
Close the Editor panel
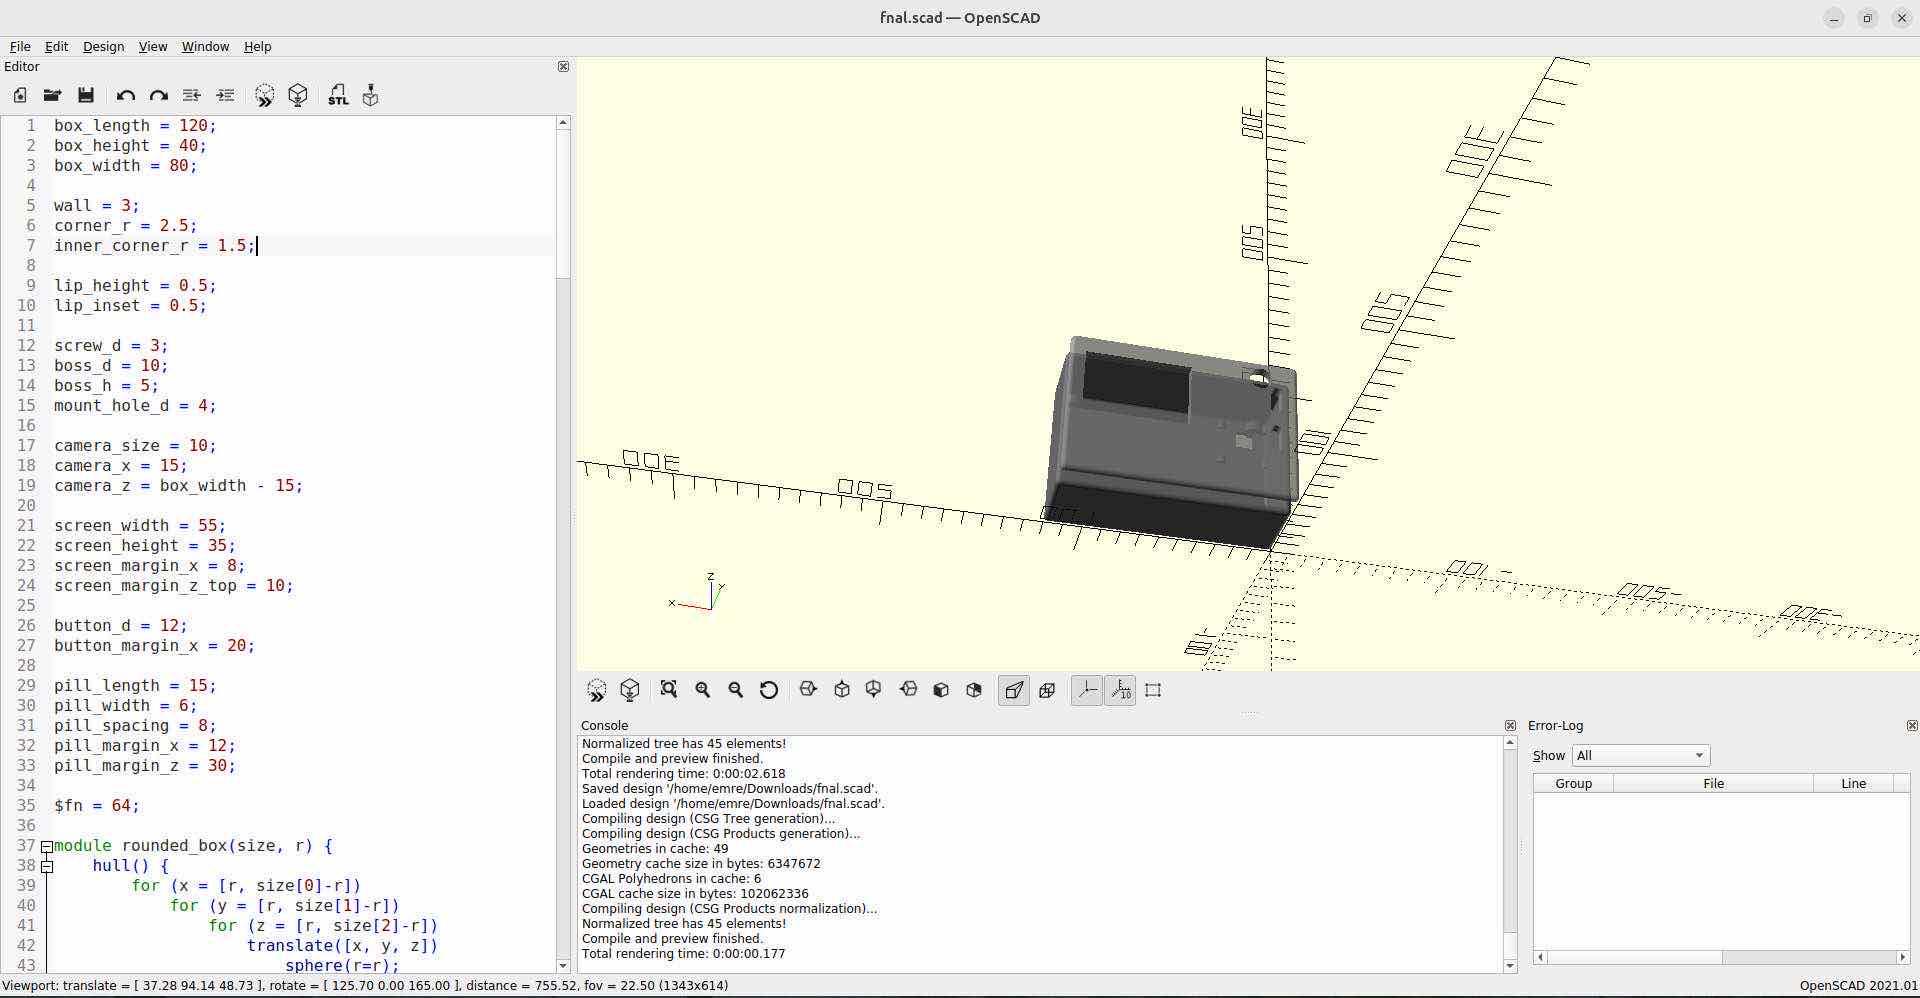point(563,67)
